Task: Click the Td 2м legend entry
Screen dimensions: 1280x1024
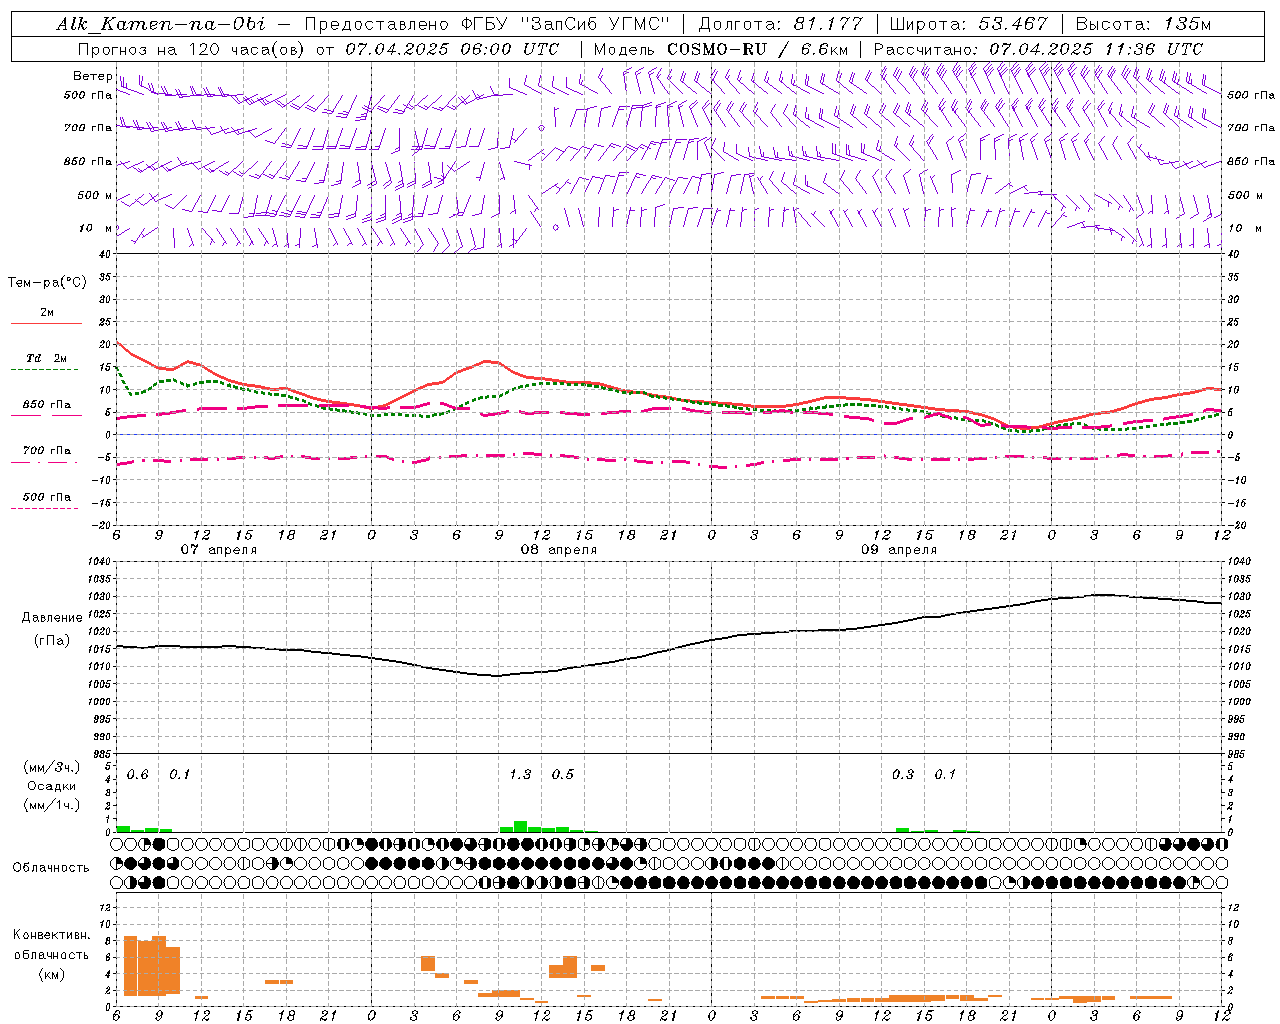Action: pyautogui.click(x=46, y=358)
